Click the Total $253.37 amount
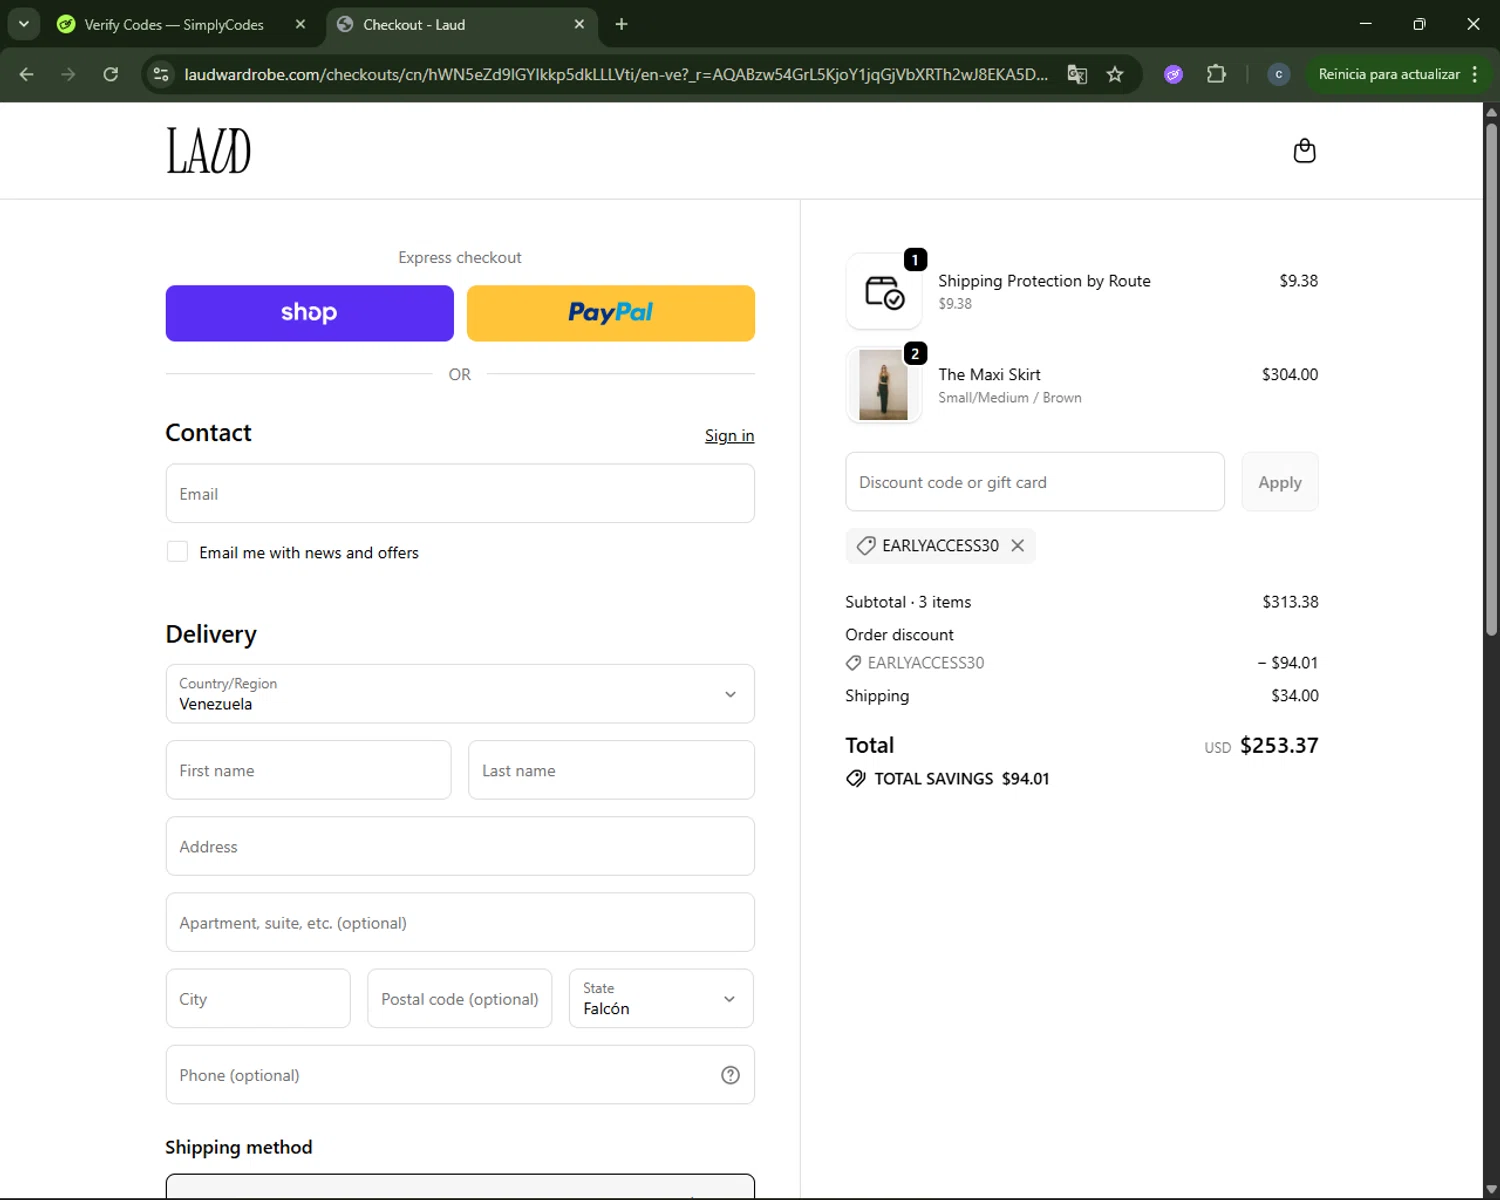Image resolution: width=1500 pixels, height=1200 pixels. (1279, 746)
